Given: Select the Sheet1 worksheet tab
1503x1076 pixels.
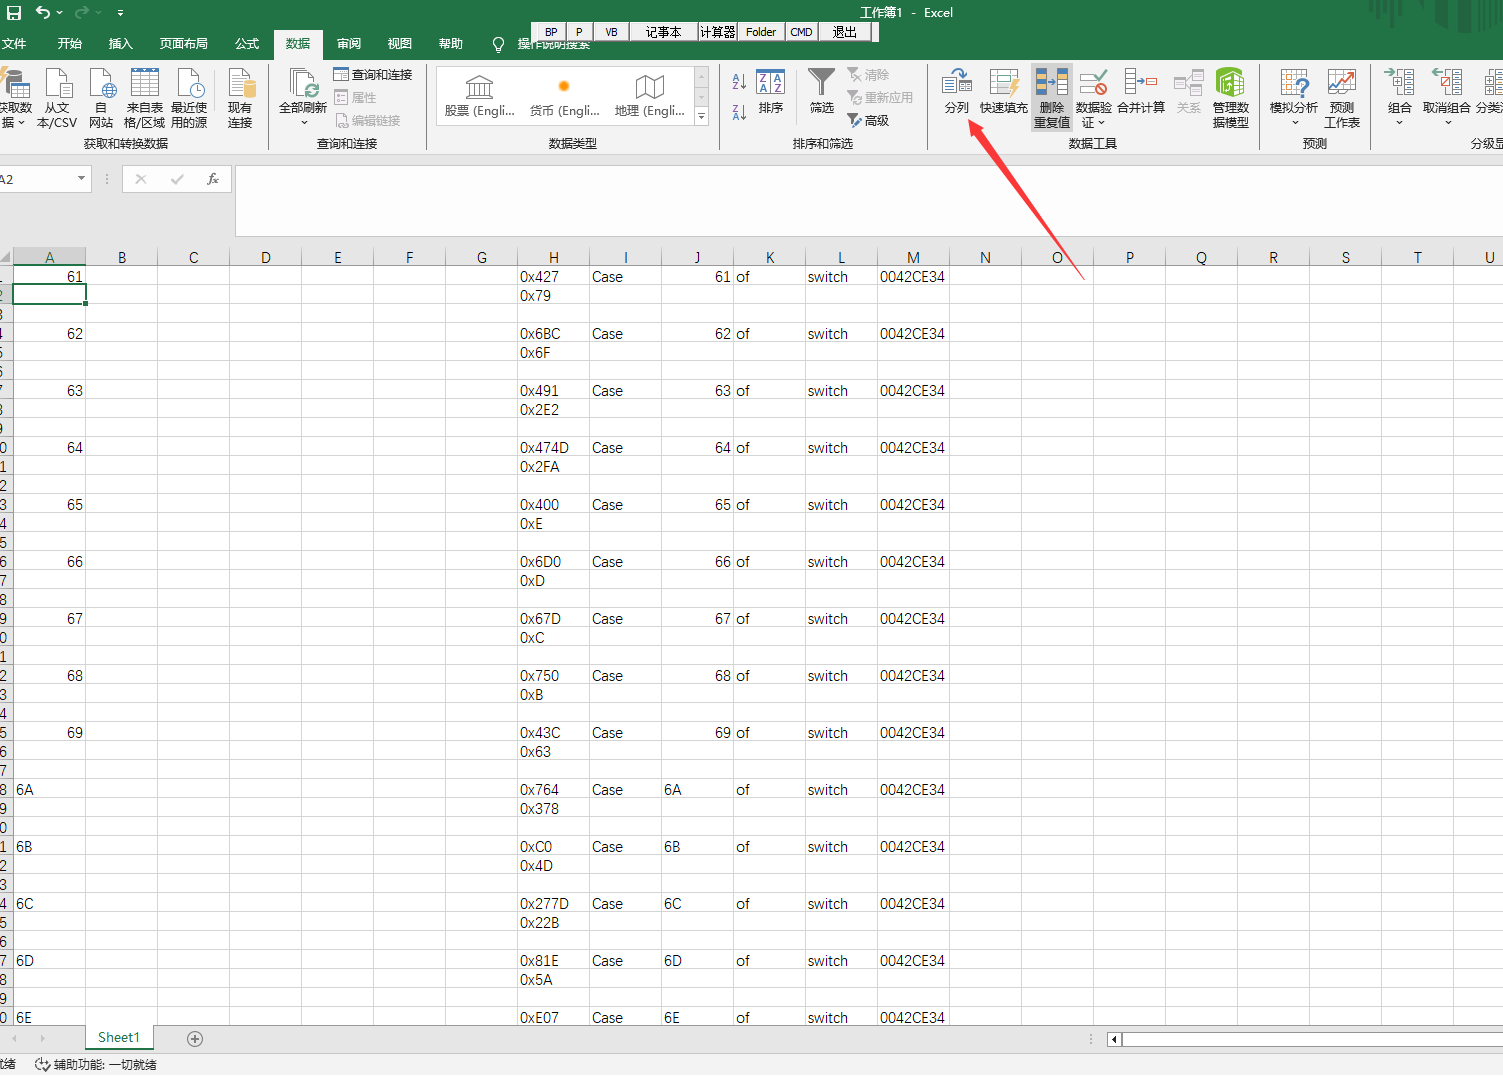Looking at the screenshot, I should coord(118,1038).
